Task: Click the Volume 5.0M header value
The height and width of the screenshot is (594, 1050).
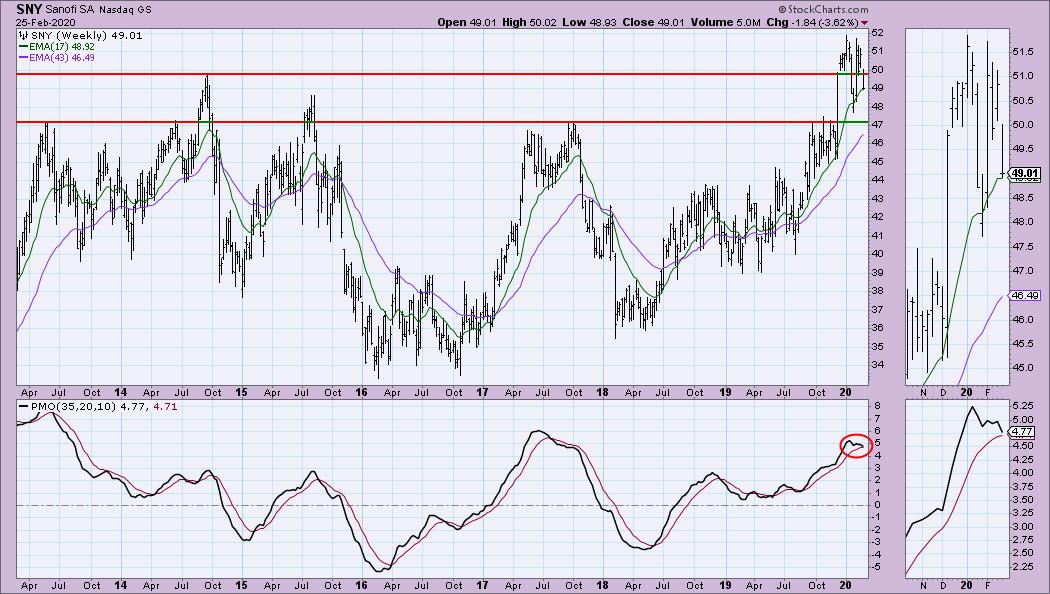Action: pos(725,22)
